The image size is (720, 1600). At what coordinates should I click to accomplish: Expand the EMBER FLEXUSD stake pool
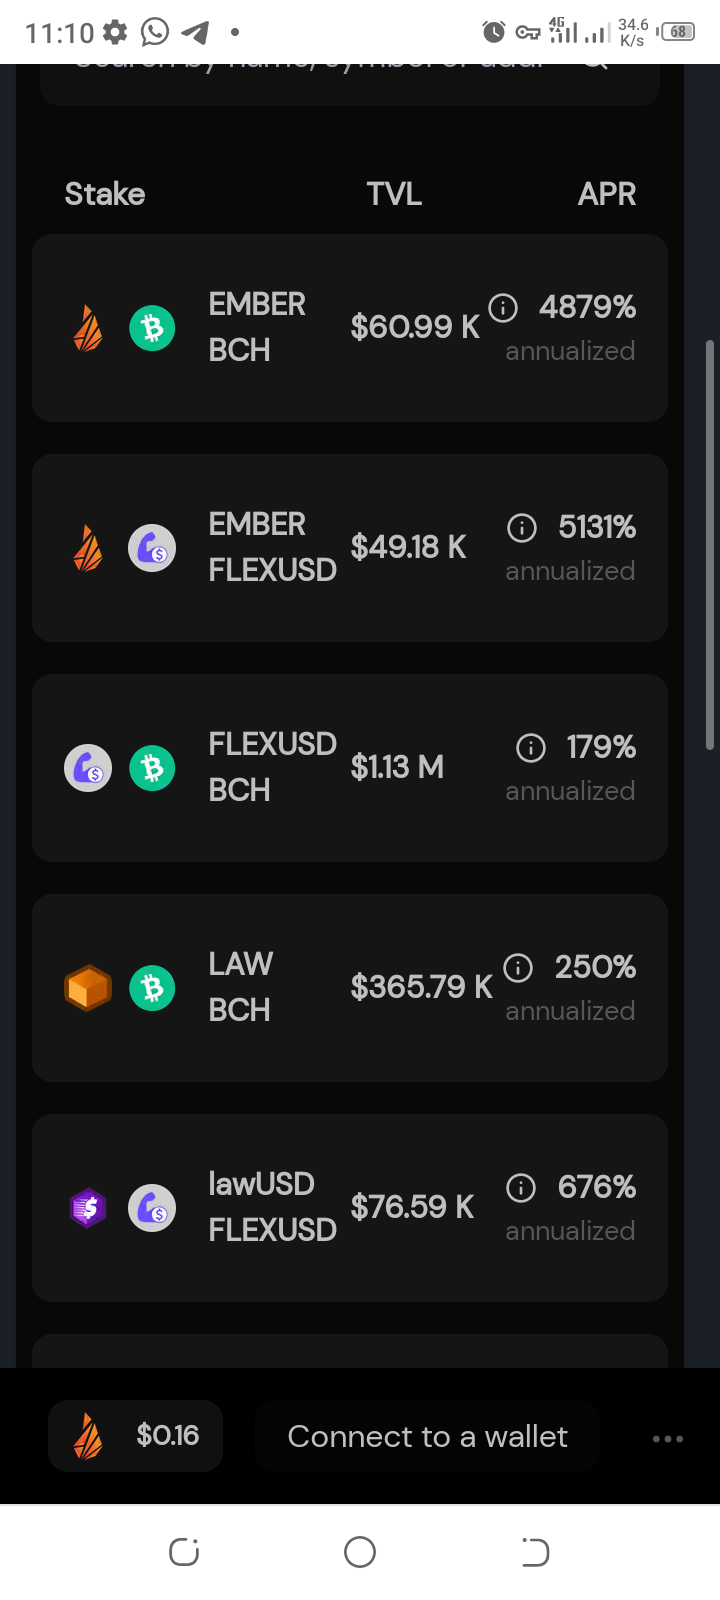click(x=350, y=548)
